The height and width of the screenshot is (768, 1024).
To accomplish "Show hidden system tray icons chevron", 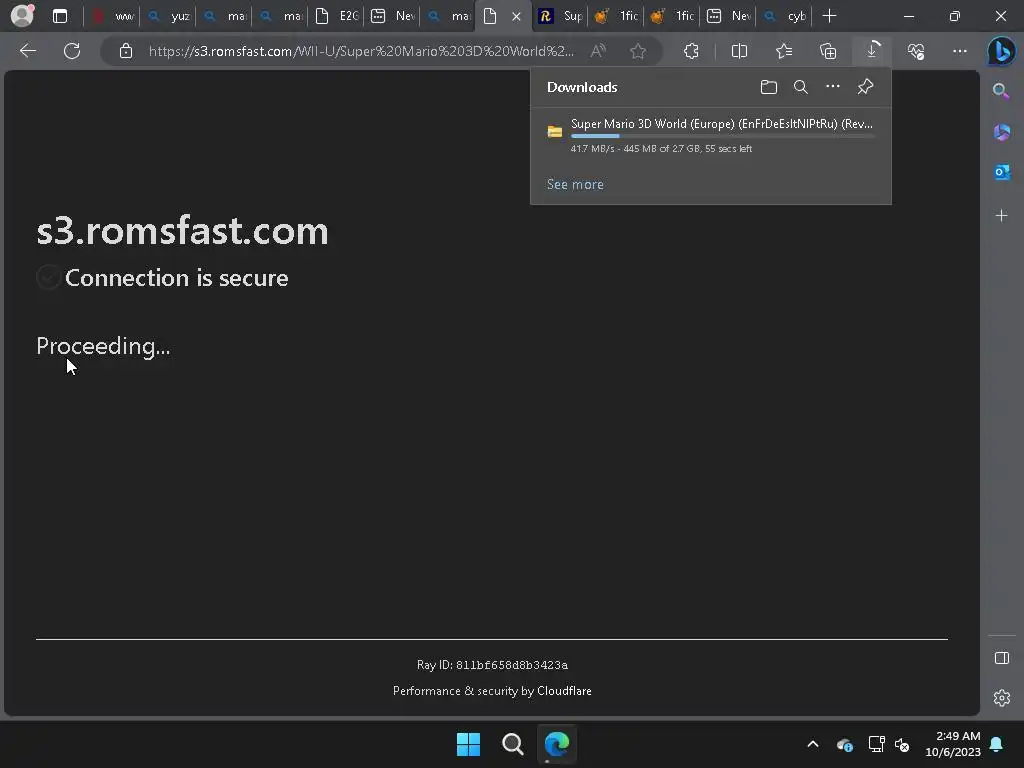I will click(813, 744).
